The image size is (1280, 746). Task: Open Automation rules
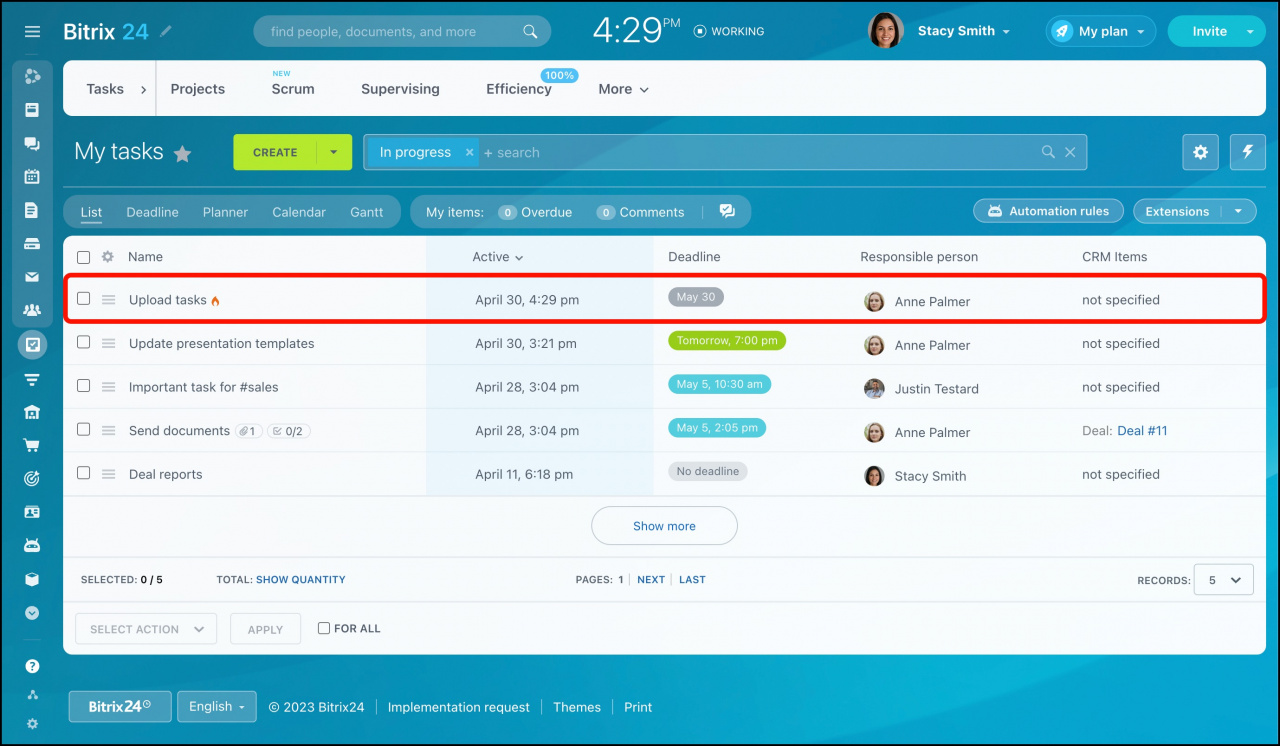(1048, 211)
